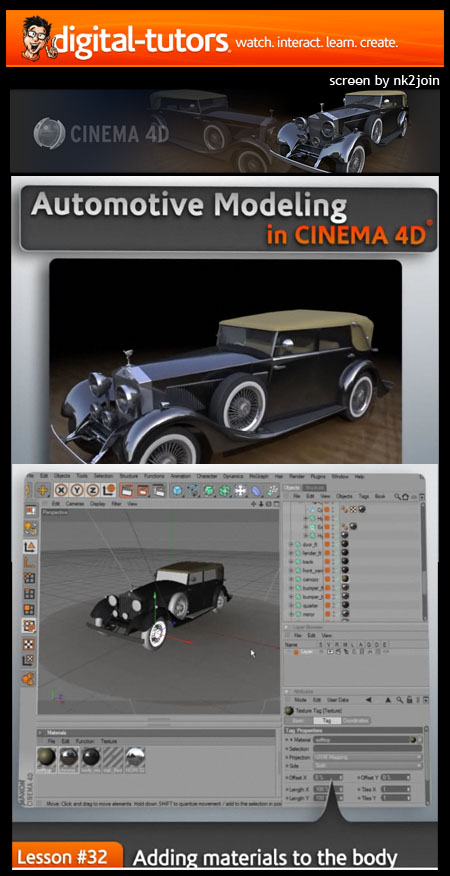
Task: Open the Functions menu
Action: coord(154,476)
